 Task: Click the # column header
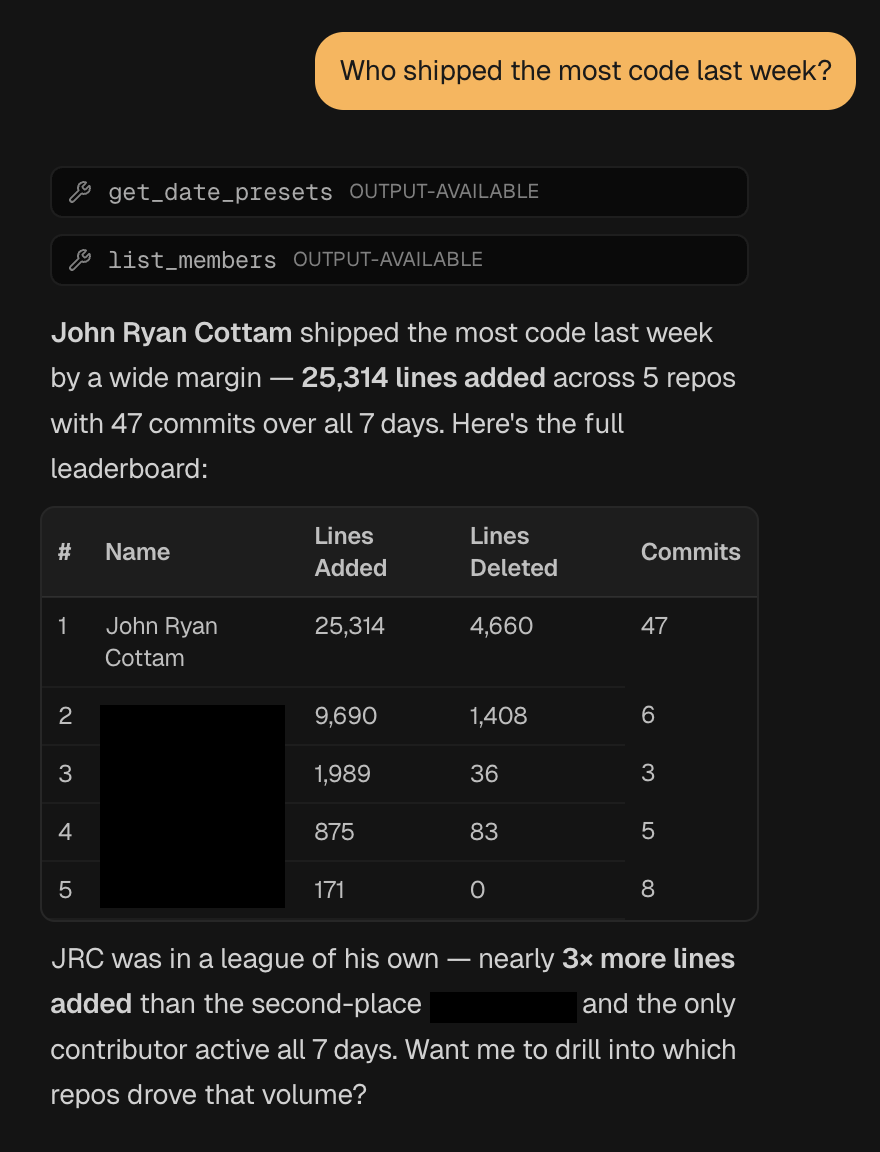(62, 551)
